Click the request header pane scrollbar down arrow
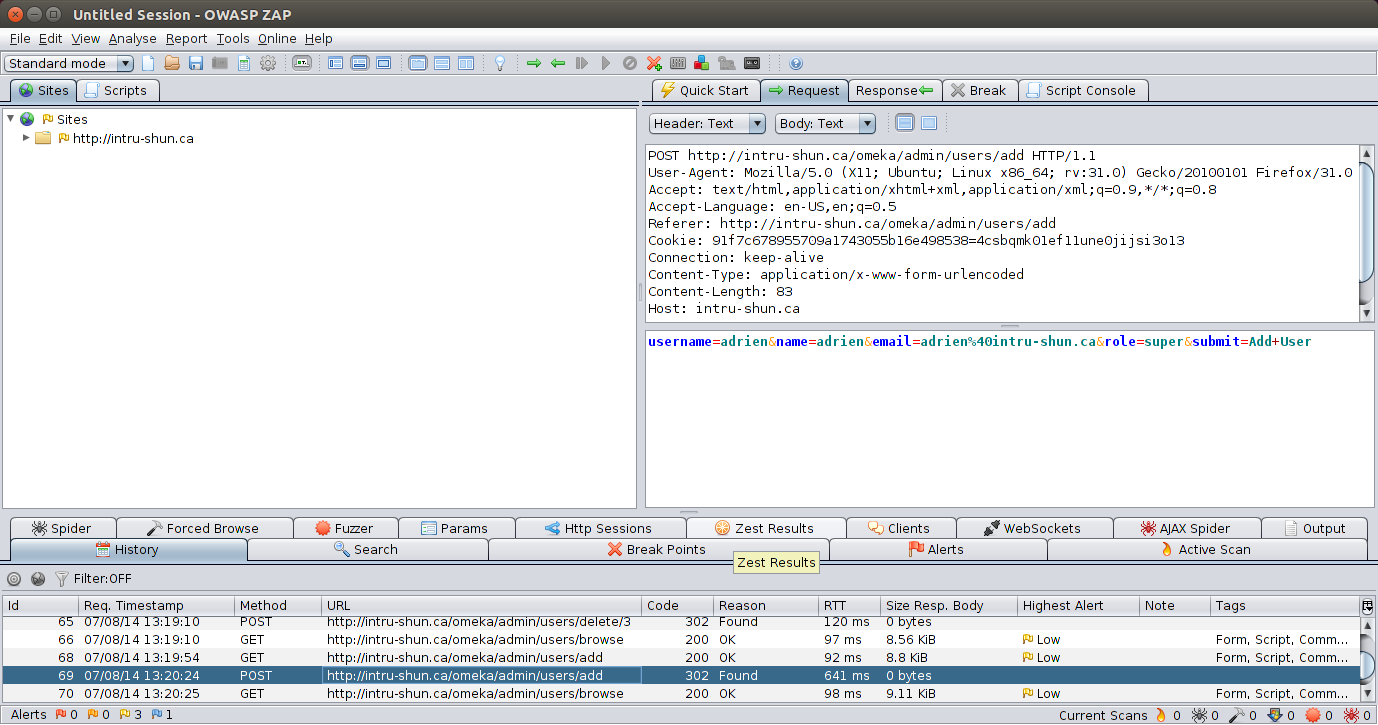Viewport: 1378px width, 725px height. click(x=1367, y=314)
